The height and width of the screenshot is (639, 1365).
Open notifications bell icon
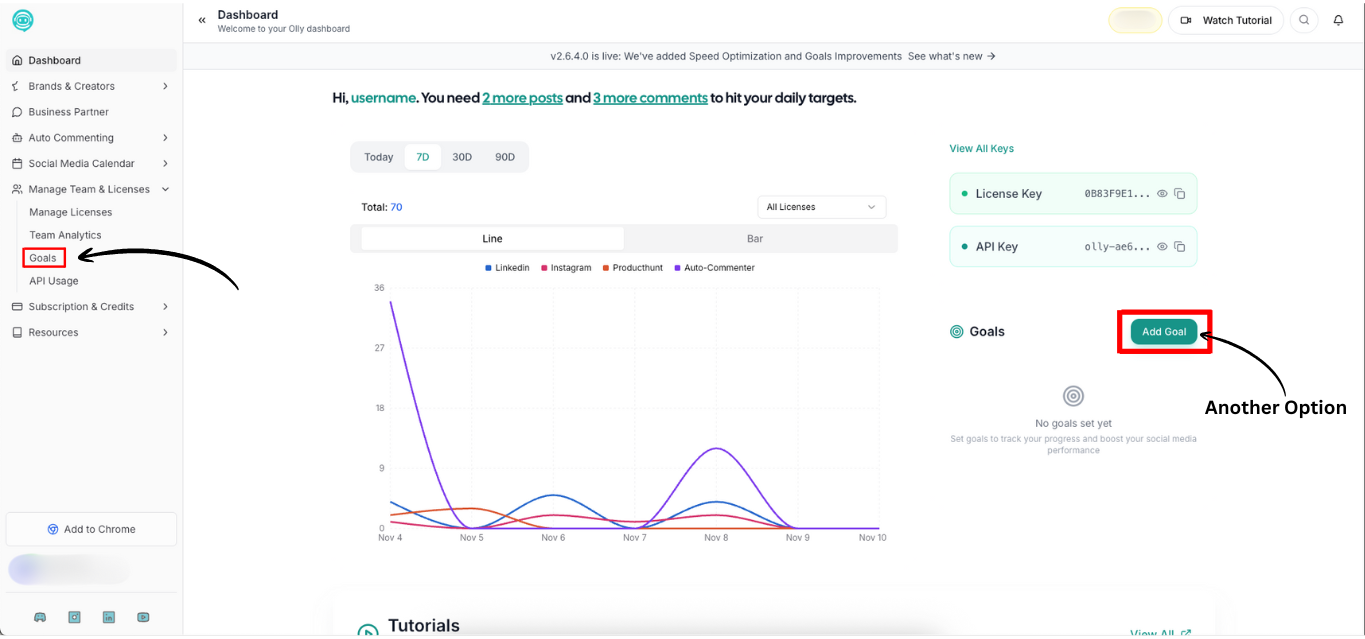click(1338, 20)
